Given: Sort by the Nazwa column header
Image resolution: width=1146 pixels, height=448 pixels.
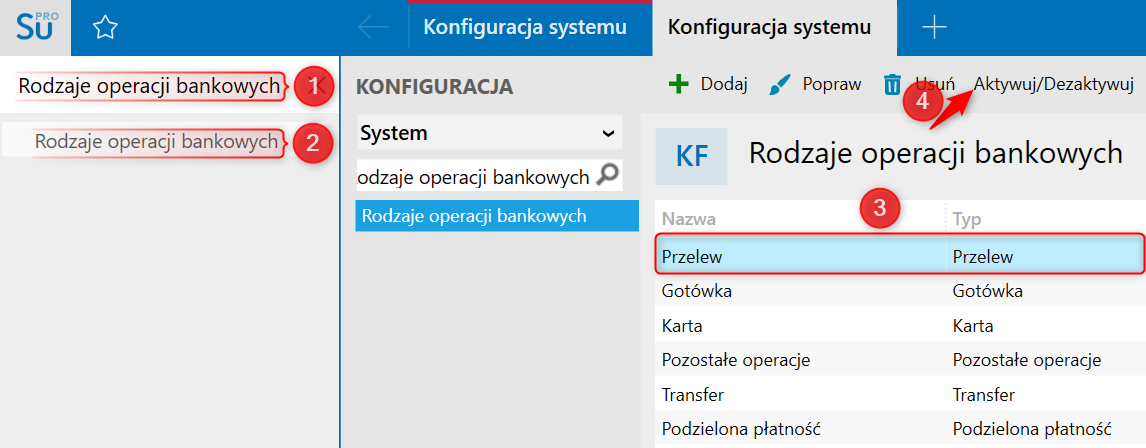Looking at the screenshot, I should pos(688,219).
